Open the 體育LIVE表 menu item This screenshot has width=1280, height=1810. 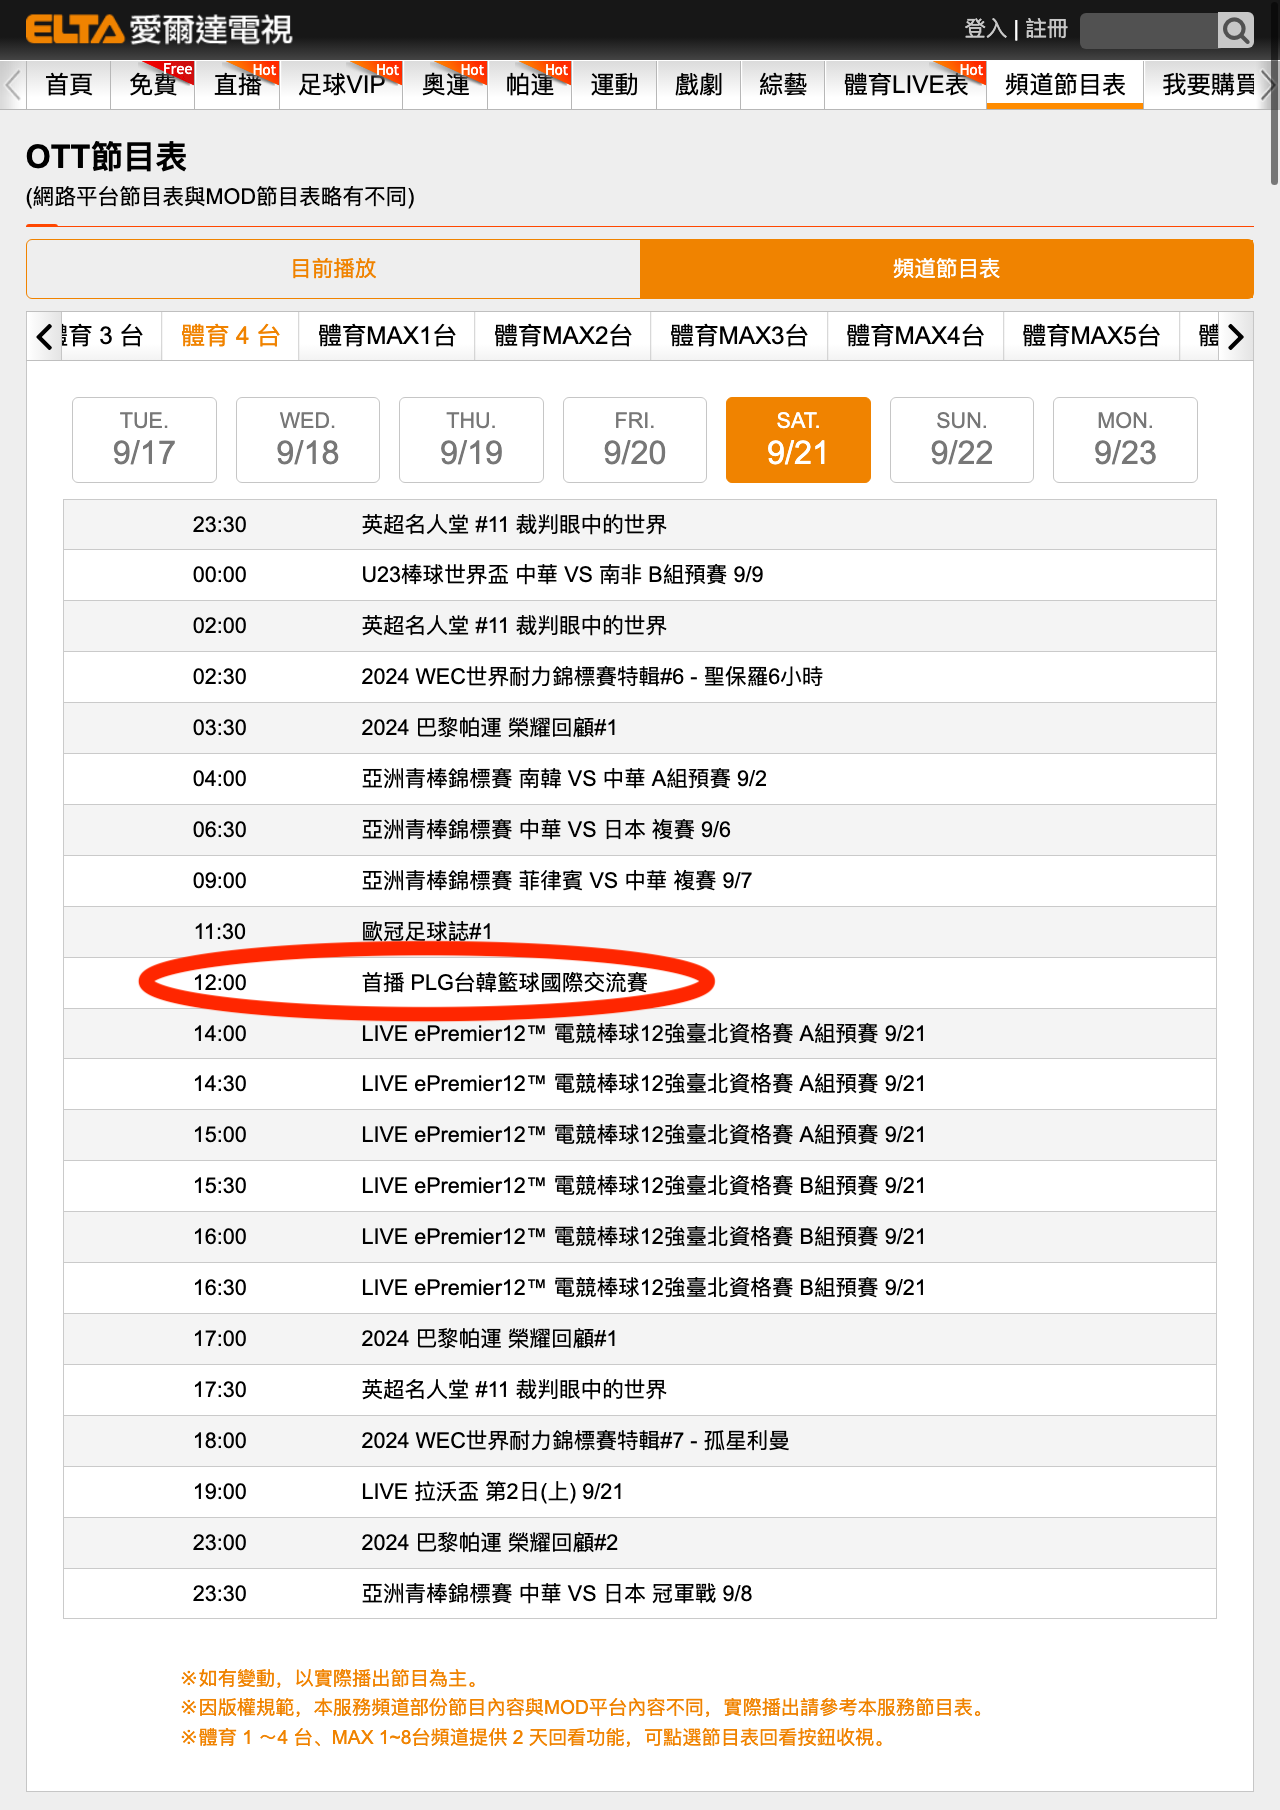click(x=906, y=85)
